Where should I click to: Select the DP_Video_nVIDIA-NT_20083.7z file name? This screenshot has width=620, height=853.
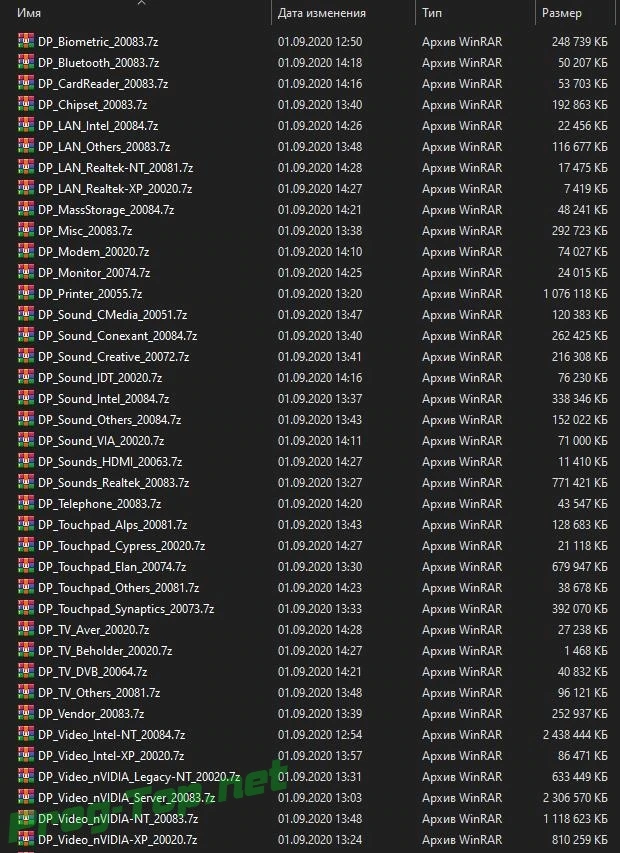[118, 819]
